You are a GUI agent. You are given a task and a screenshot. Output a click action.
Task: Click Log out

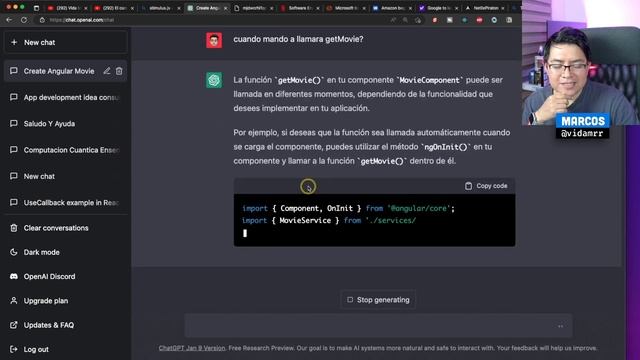[x=65, y=349]
